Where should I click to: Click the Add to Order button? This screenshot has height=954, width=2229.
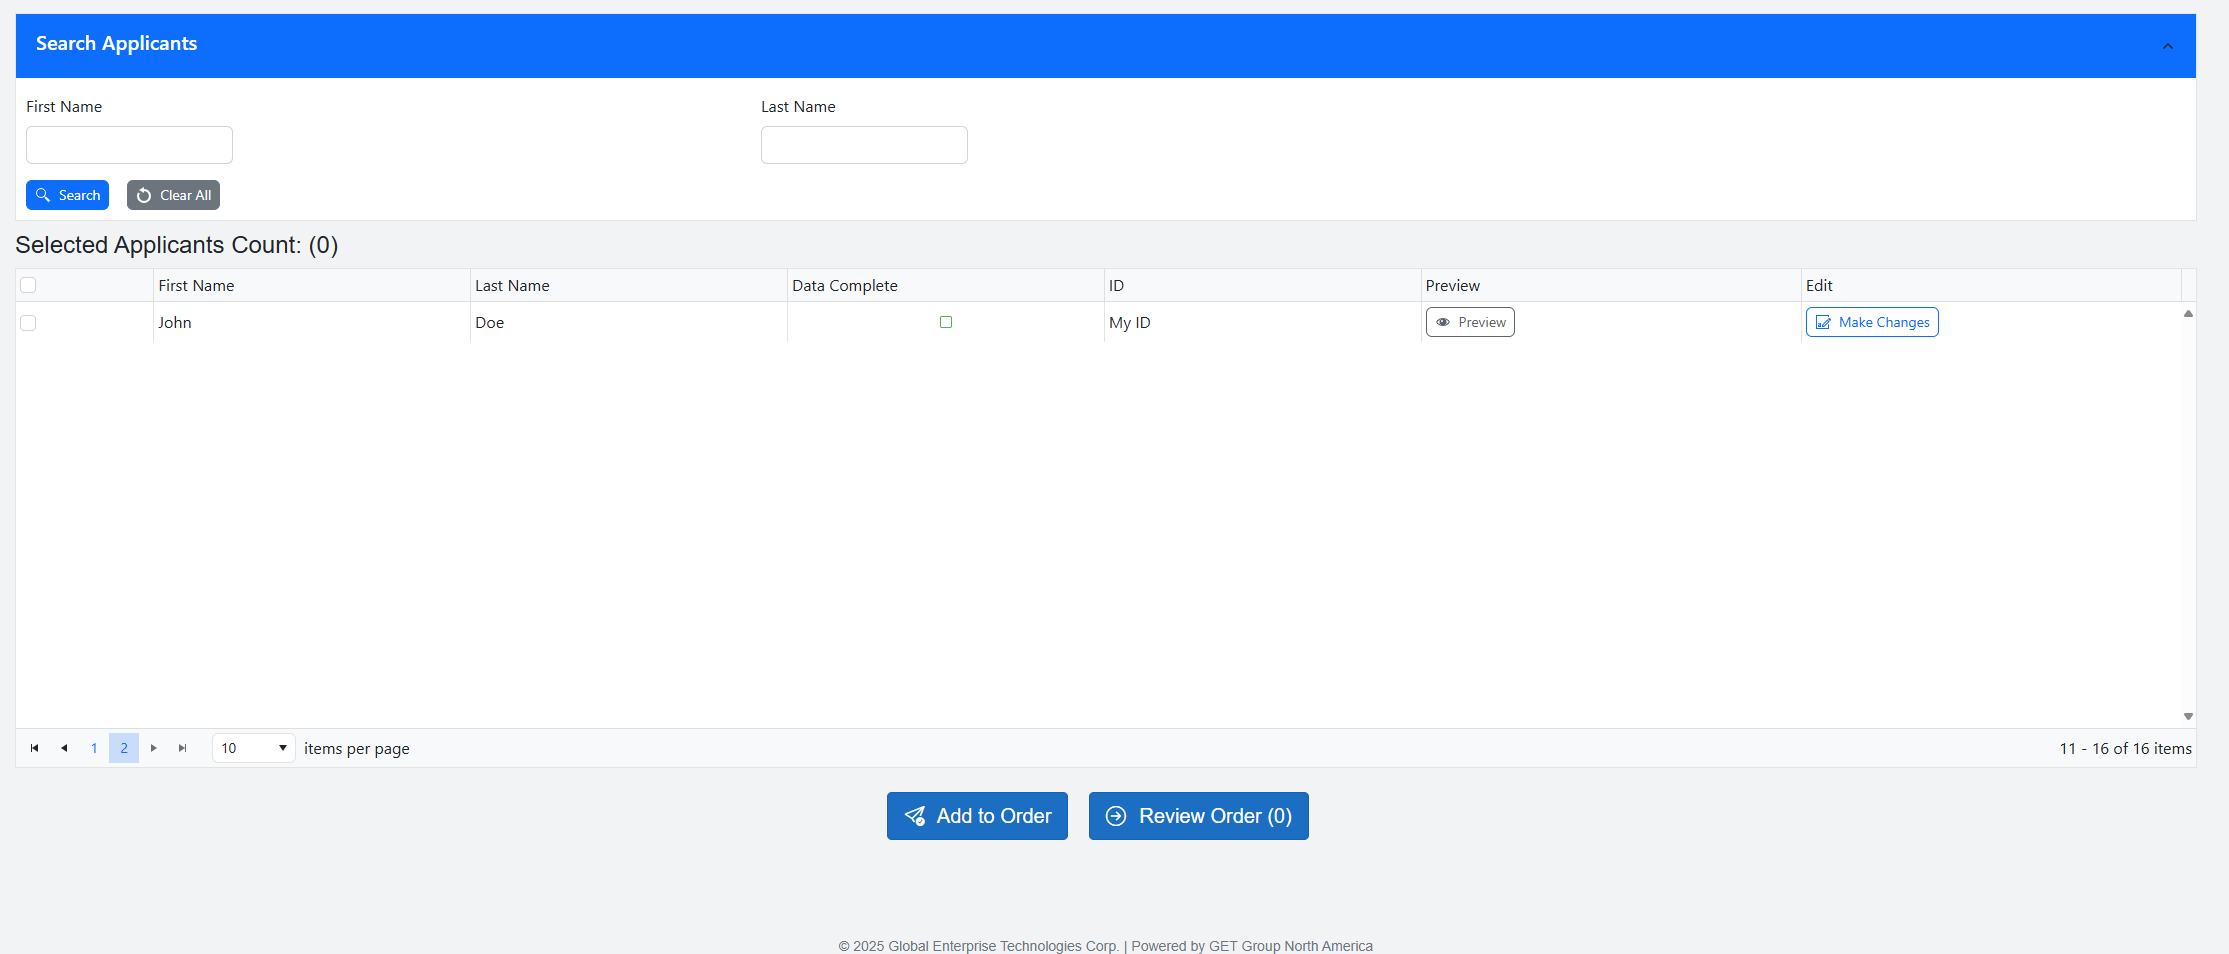point(977,816)
